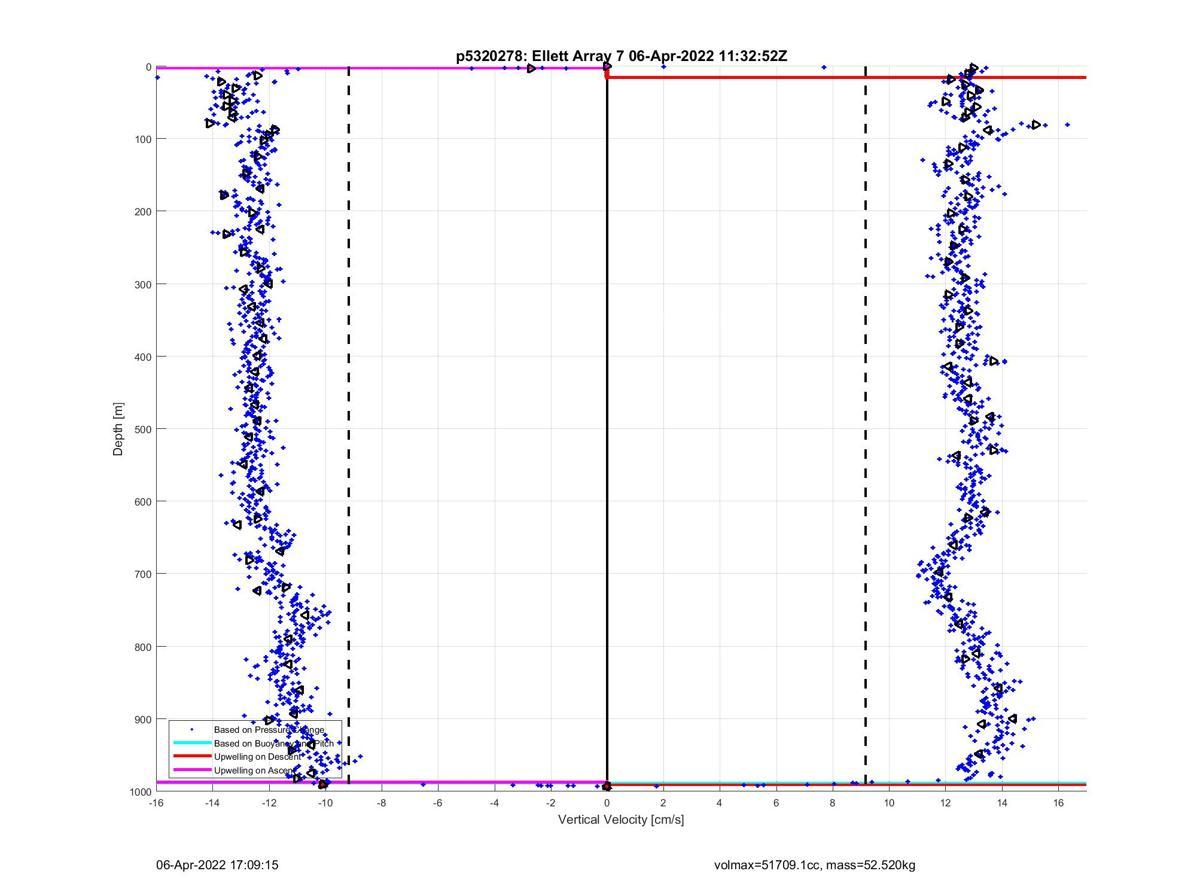Viewport: 1200px width, 889px height.
Task: Click velocity axis tick label '-4'
Action: click(494, 803)
